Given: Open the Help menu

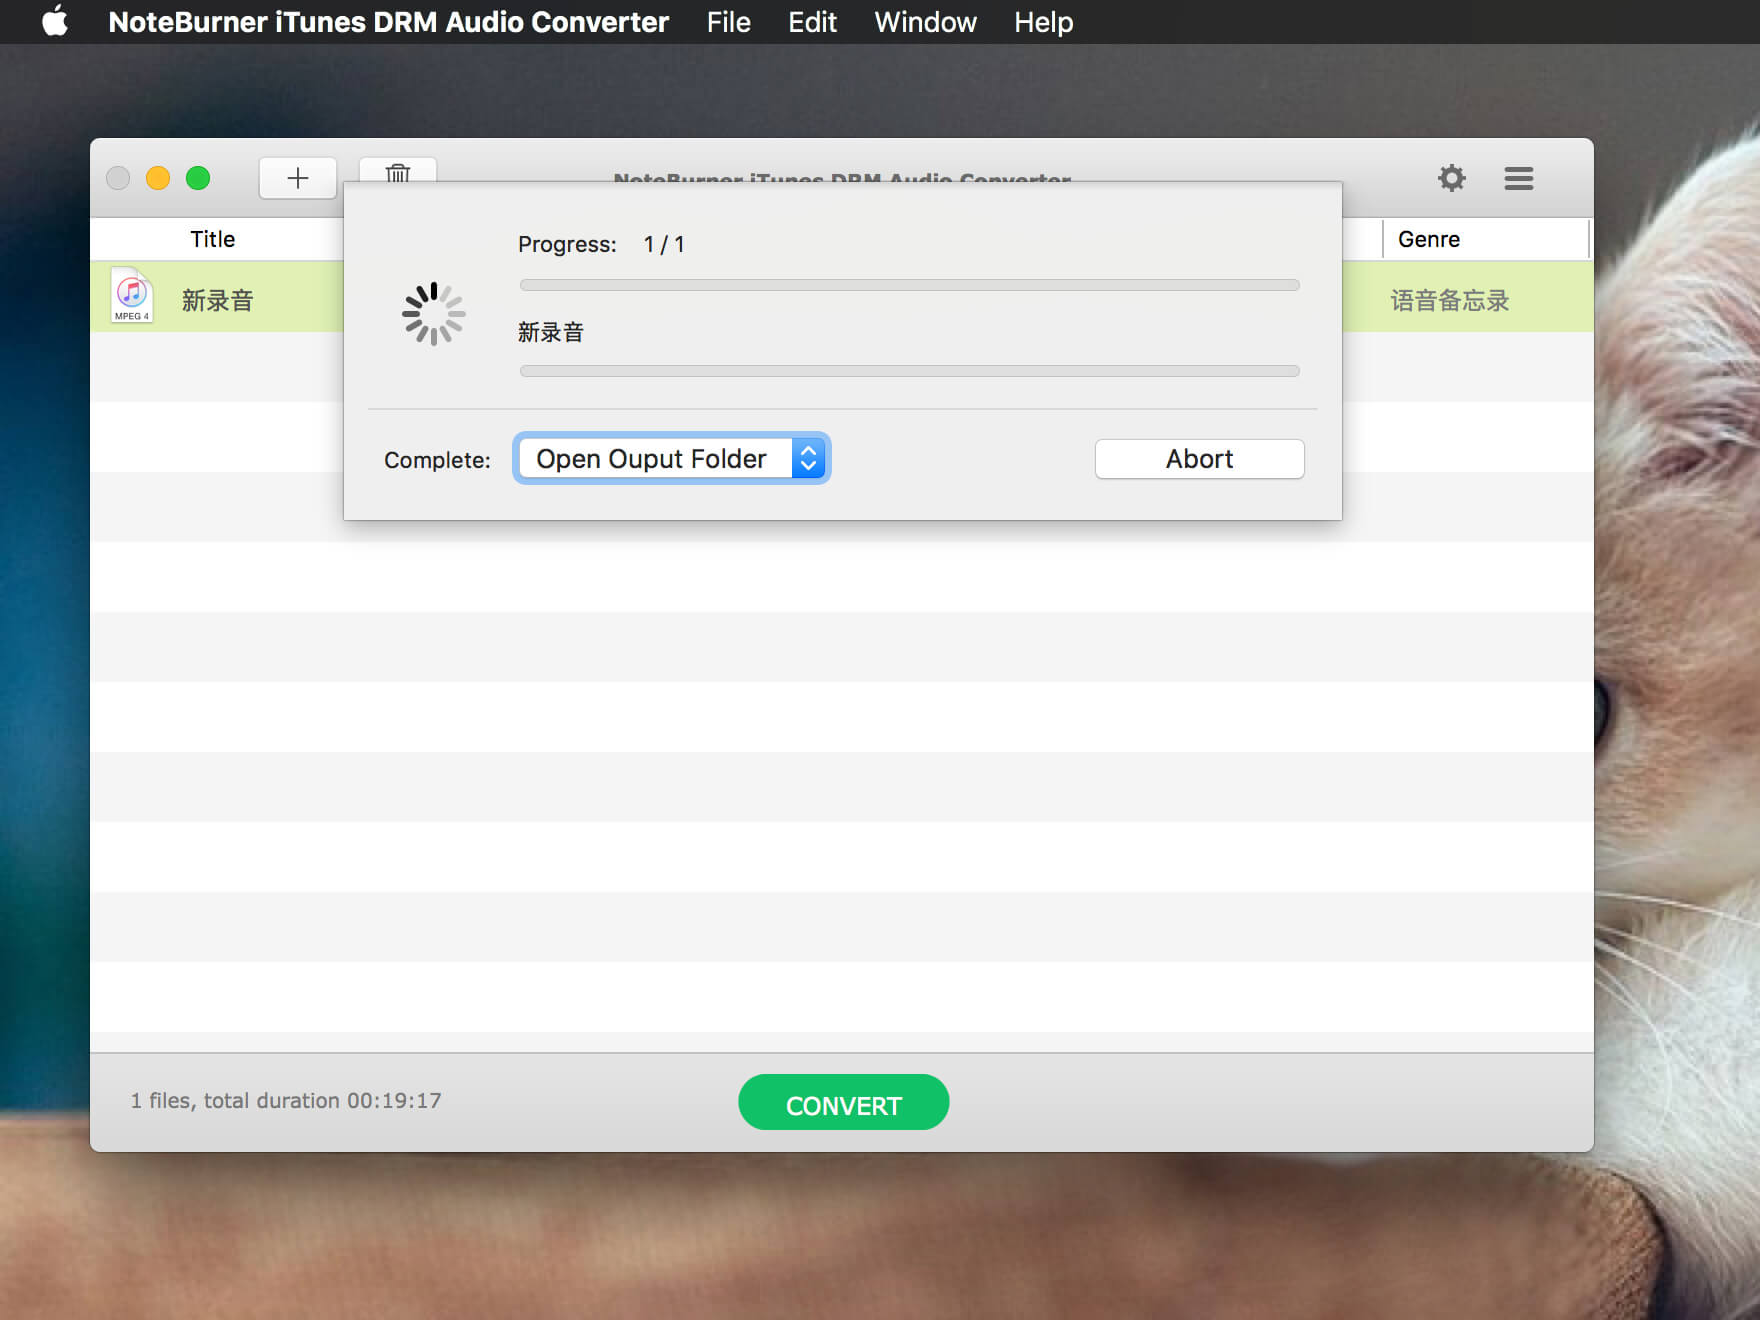Looking at the screenshot, I should click(1043, 22).
